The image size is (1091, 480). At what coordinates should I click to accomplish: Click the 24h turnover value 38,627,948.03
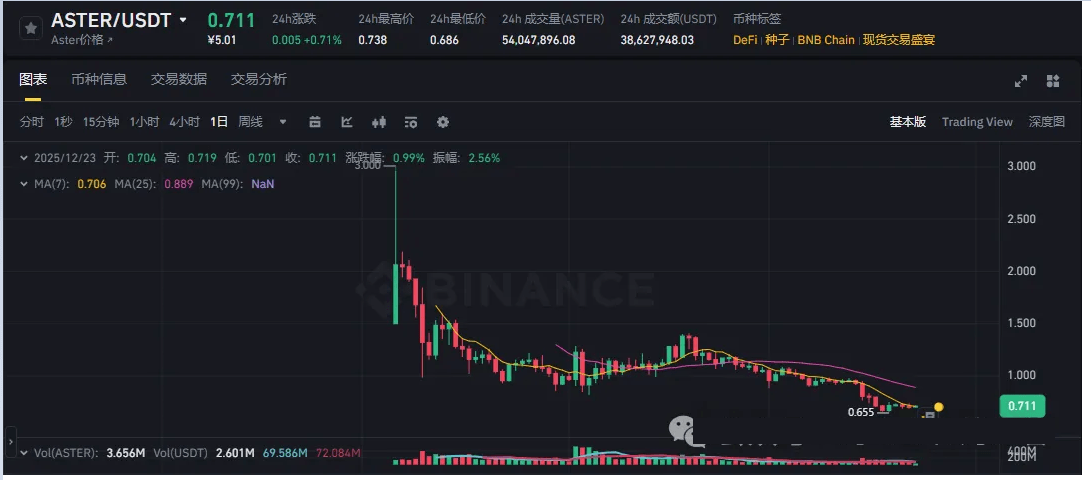click(657, 40)
